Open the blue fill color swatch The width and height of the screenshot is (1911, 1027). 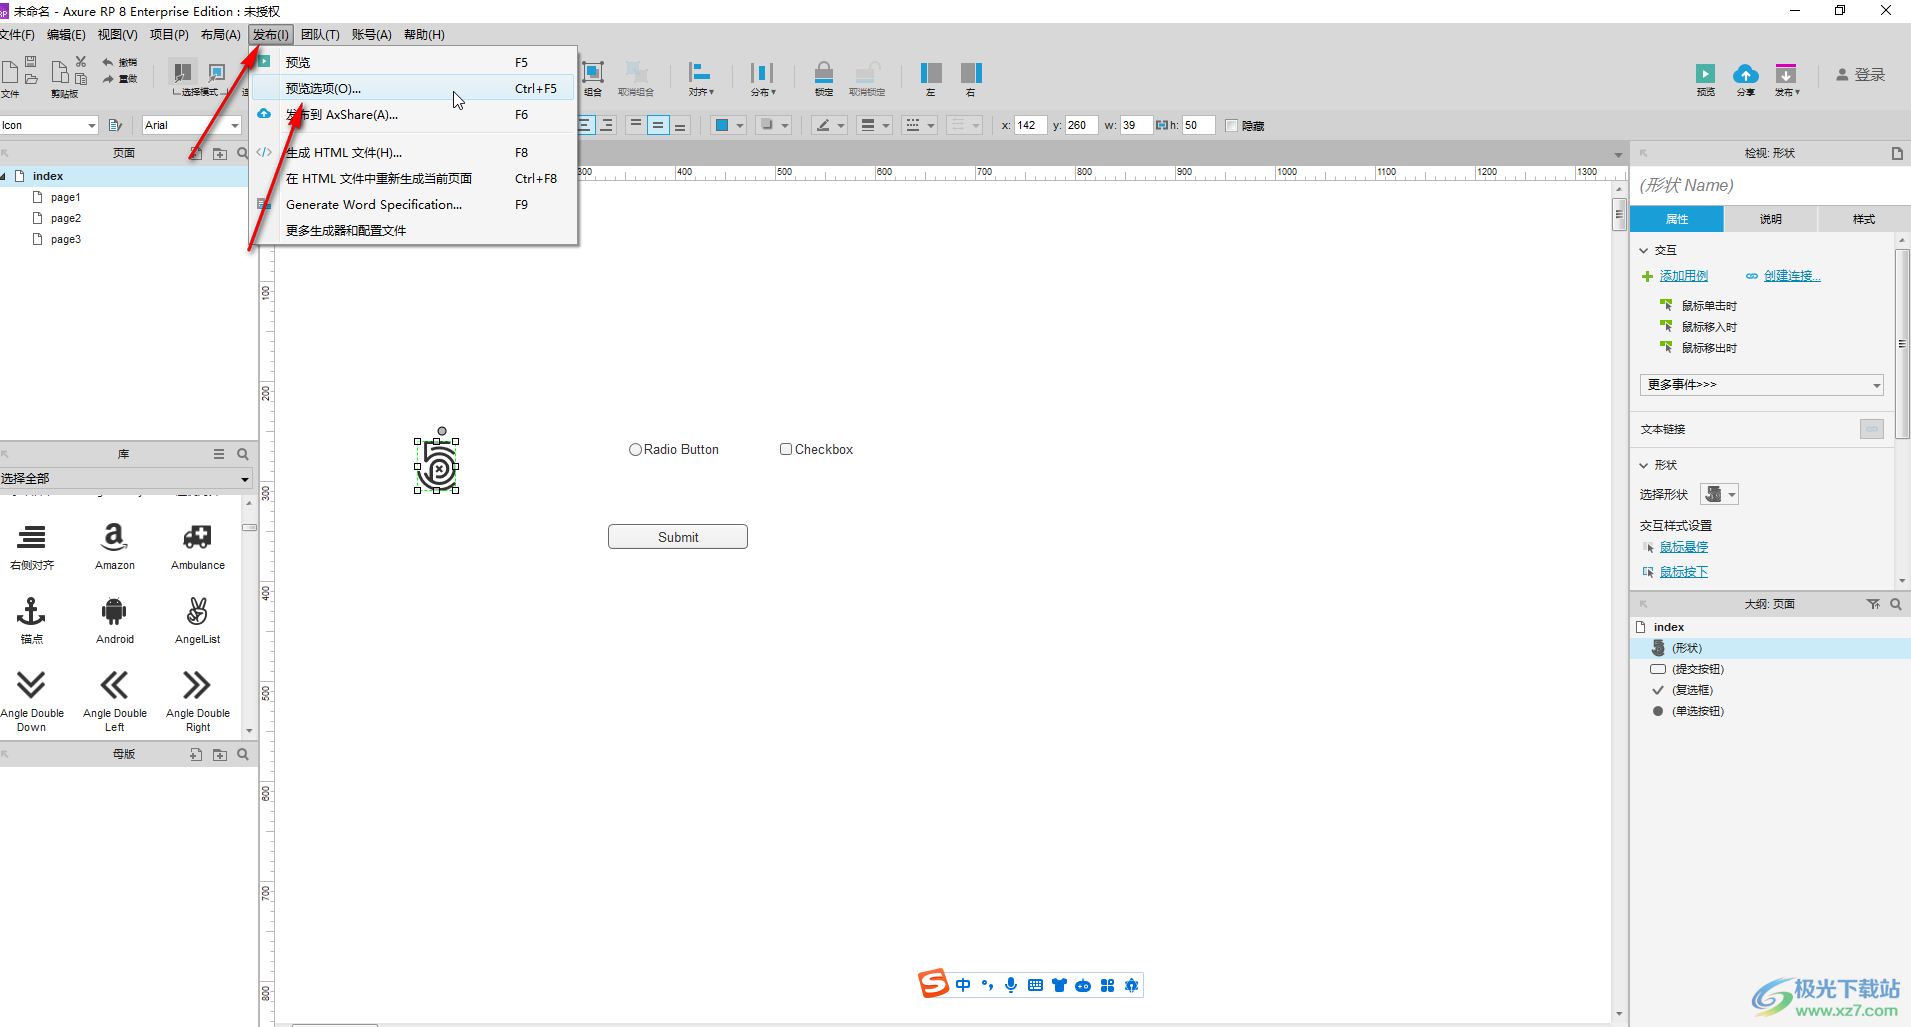(720, 125)
